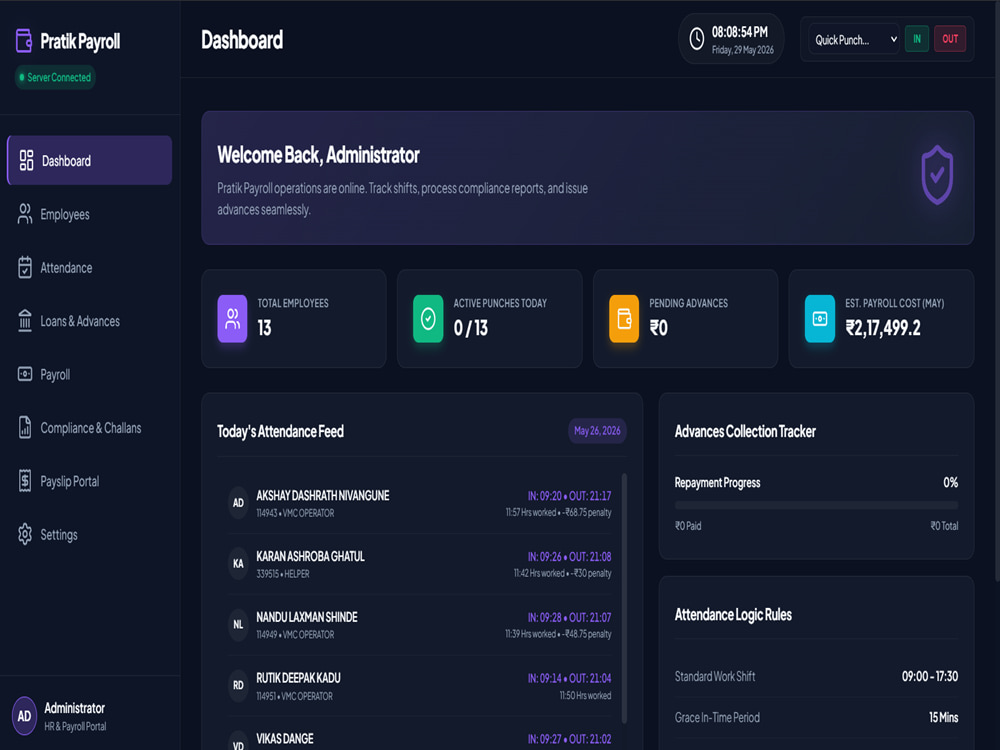The image size is (1000, 750).
Task: Select the NANDU LAXMAN SHINDE attendance row
Action: [x=419, y=624]
